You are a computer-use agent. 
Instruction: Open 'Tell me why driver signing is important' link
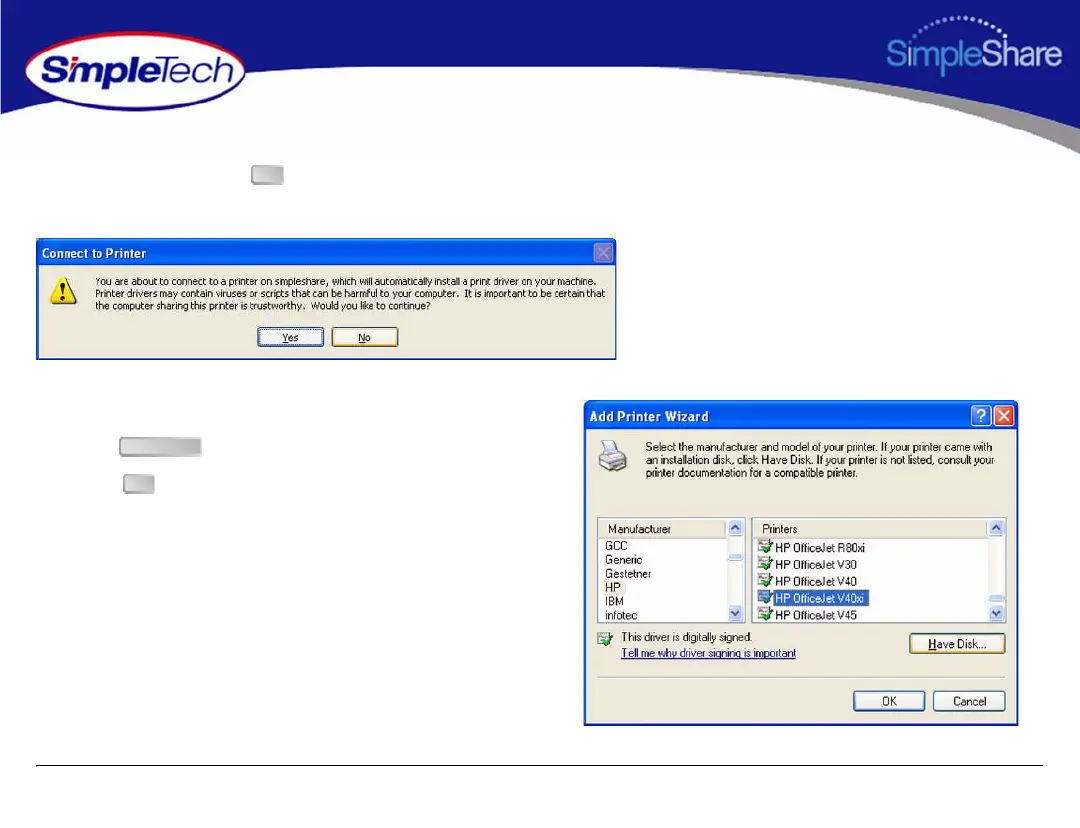tap(708, 652)
